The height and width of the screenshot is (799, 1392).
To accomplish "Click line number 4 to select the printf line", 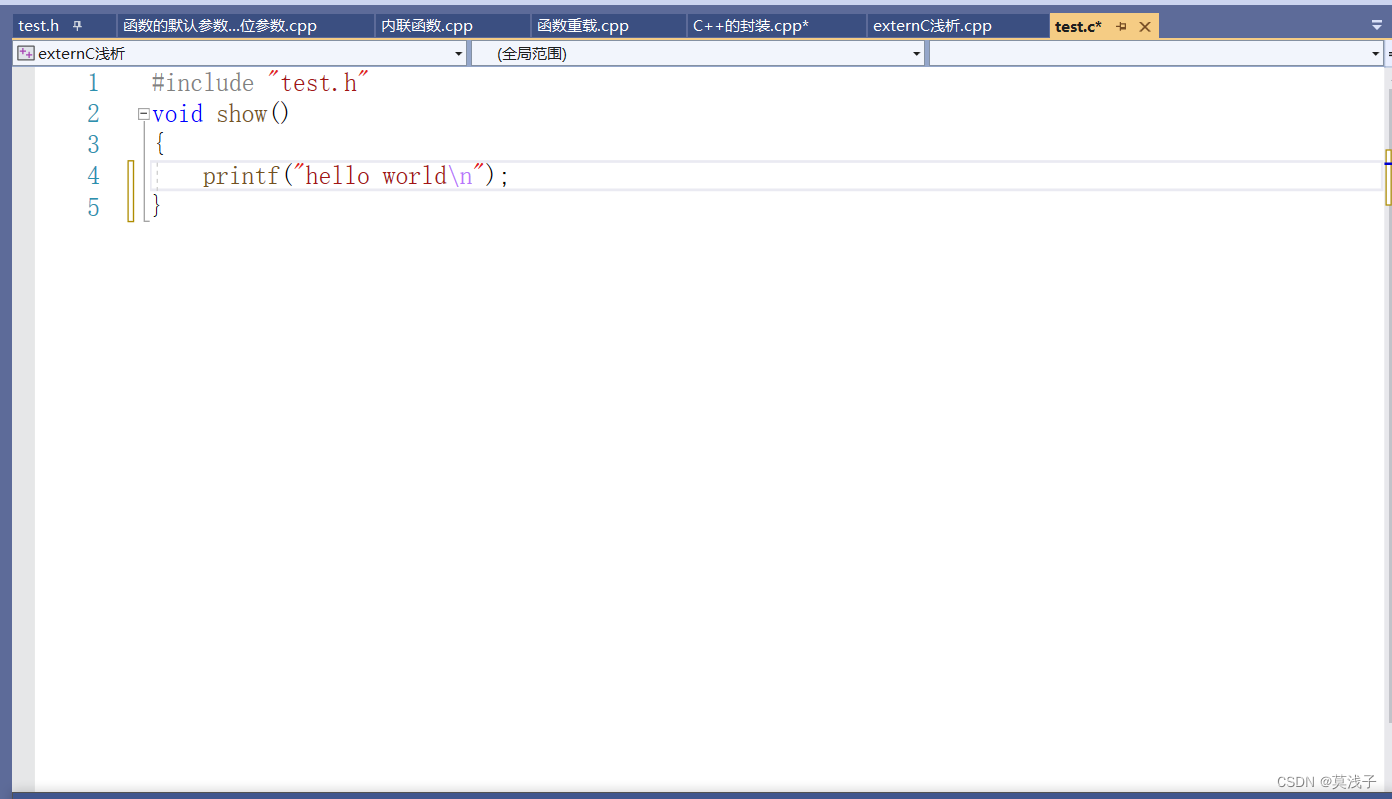I will (x=93, y=175).
